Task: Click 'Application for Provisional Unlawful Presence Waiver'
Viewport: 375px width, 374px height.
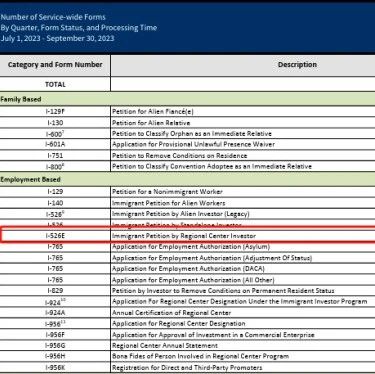Action: [x=193, y=144]
